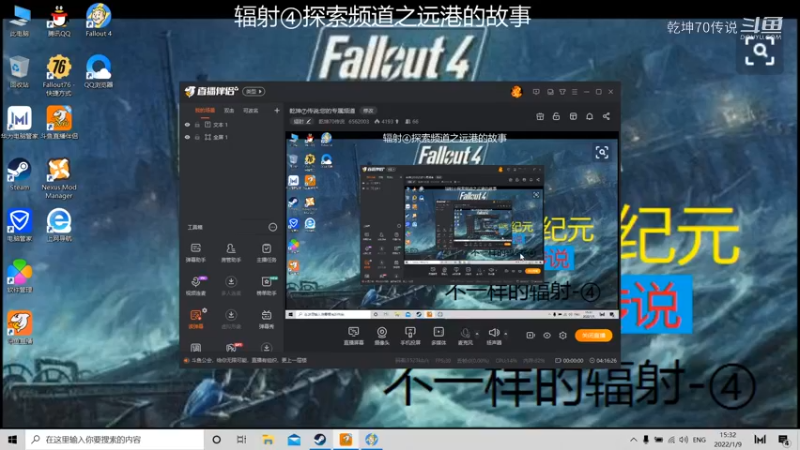Click the share icon in room header

point(606,116)
